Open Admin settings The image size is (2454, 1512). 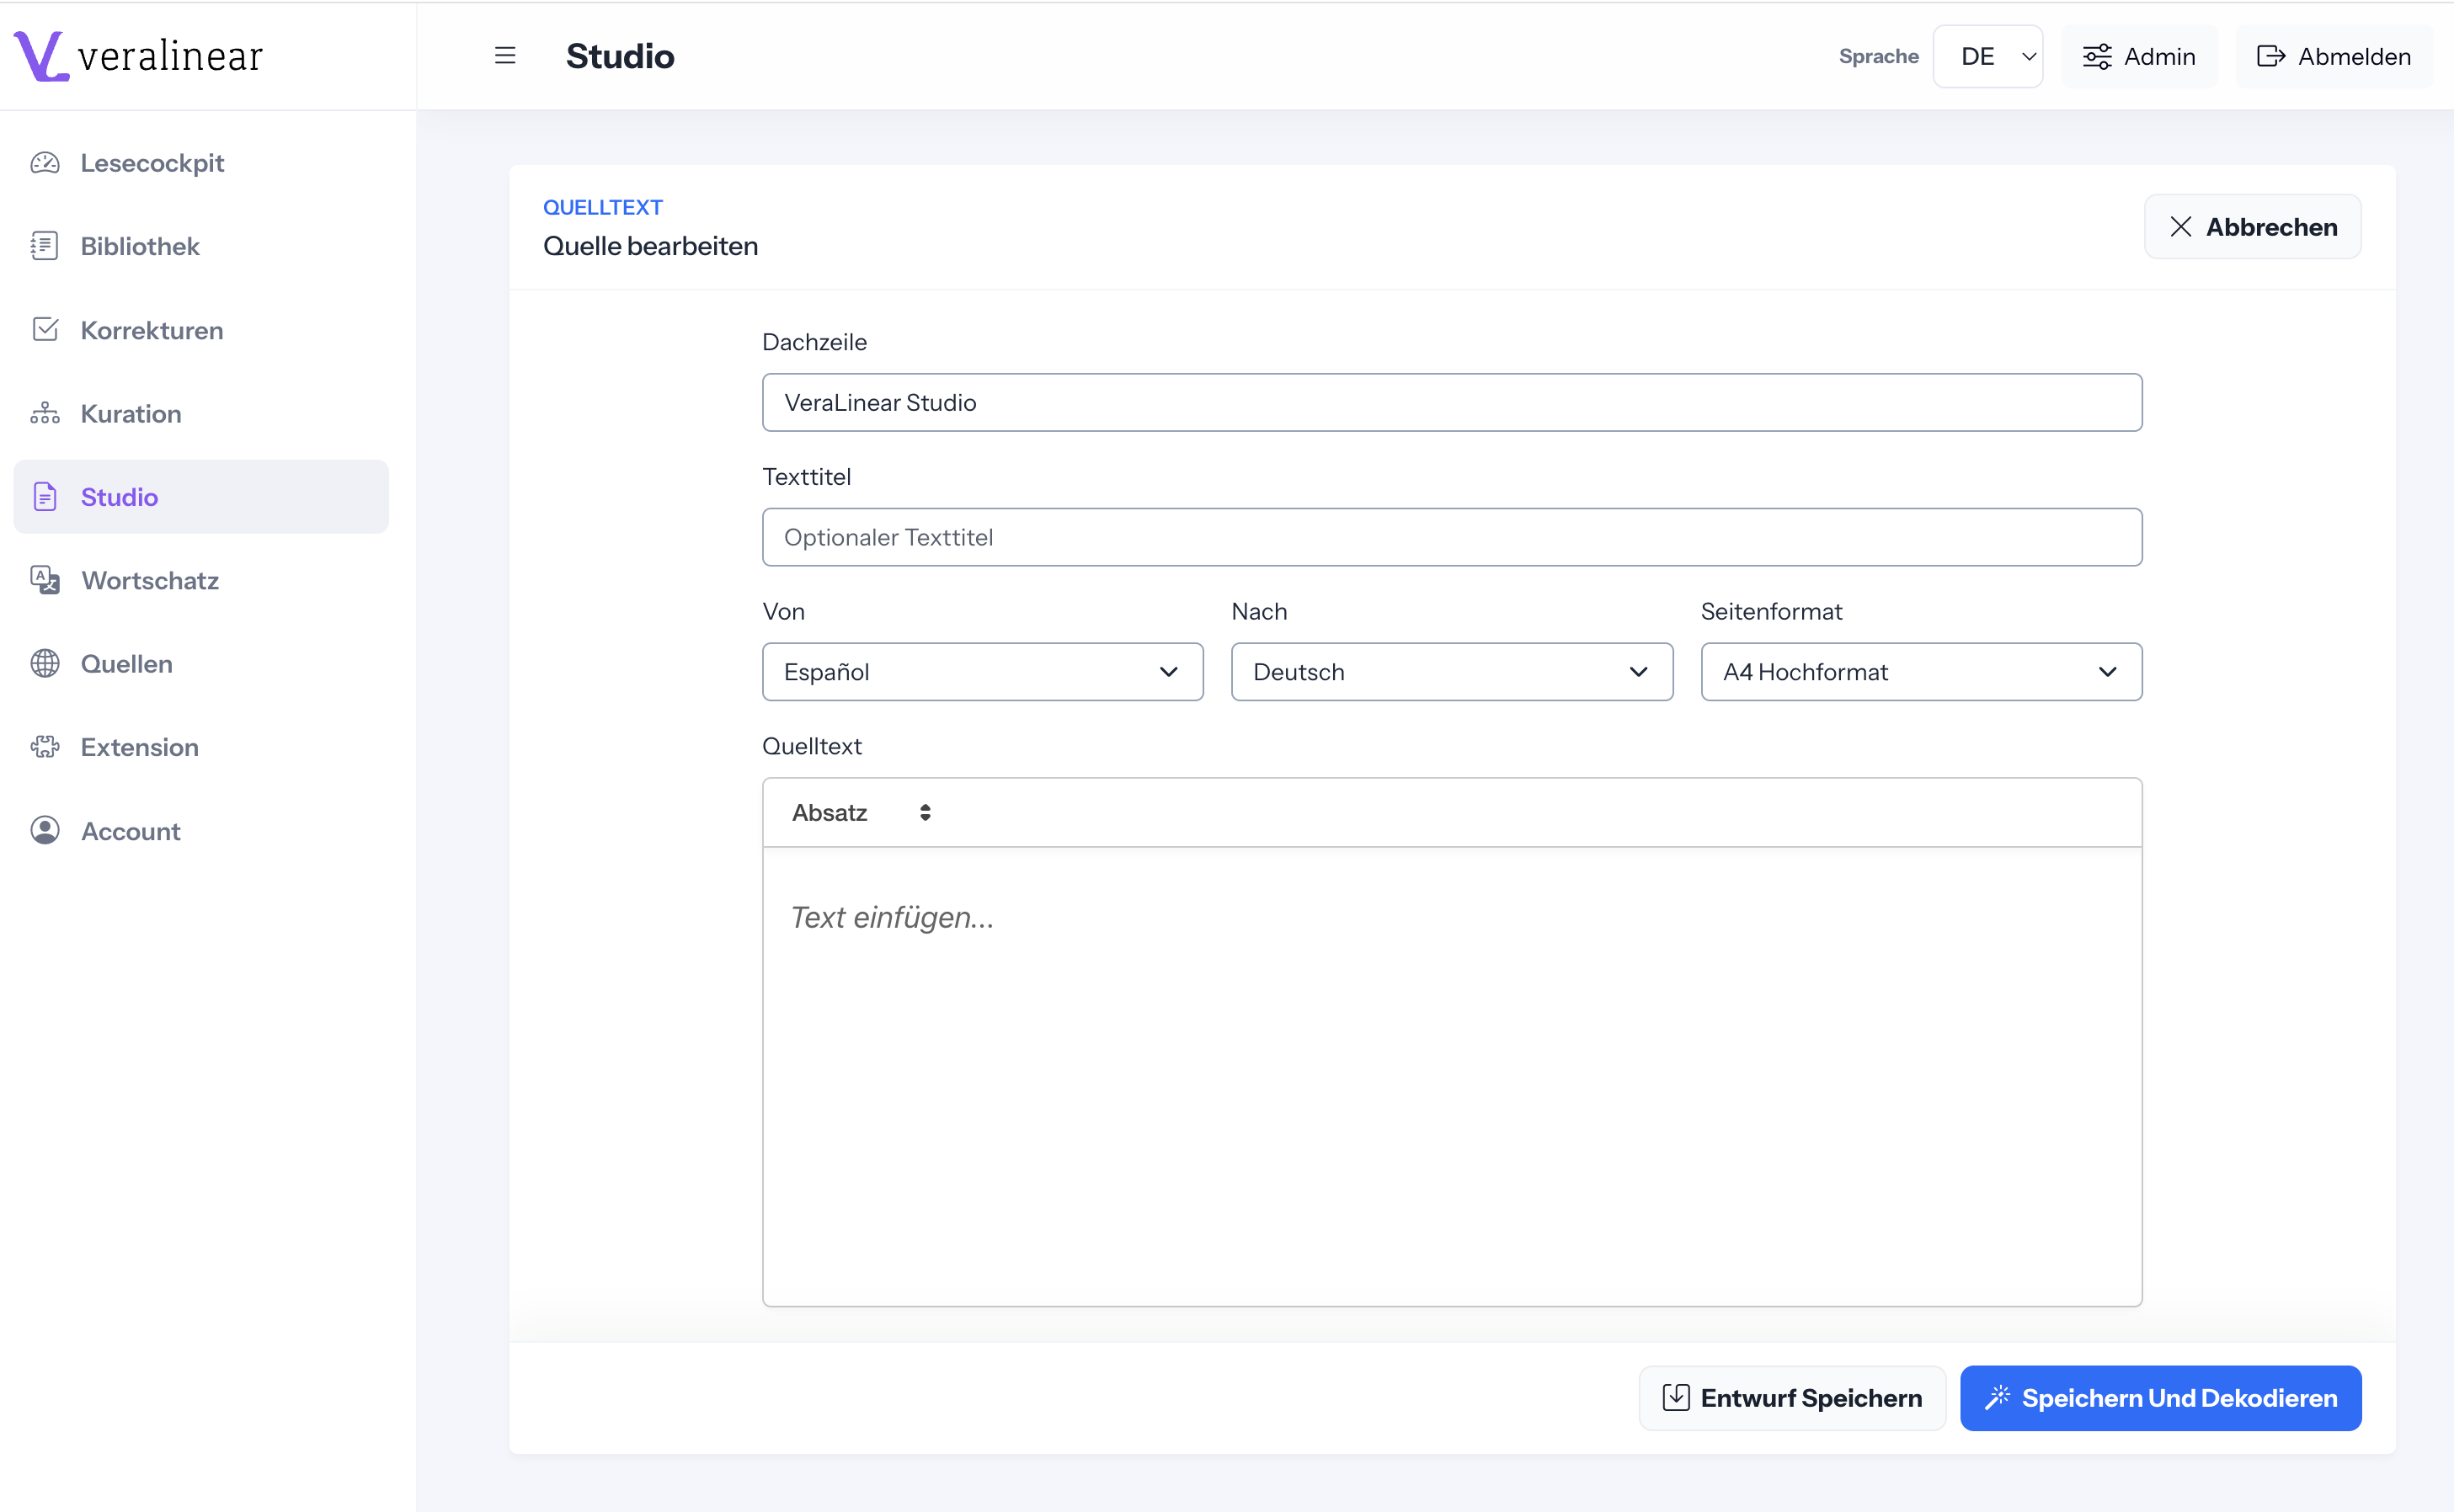pos(2139,56)
